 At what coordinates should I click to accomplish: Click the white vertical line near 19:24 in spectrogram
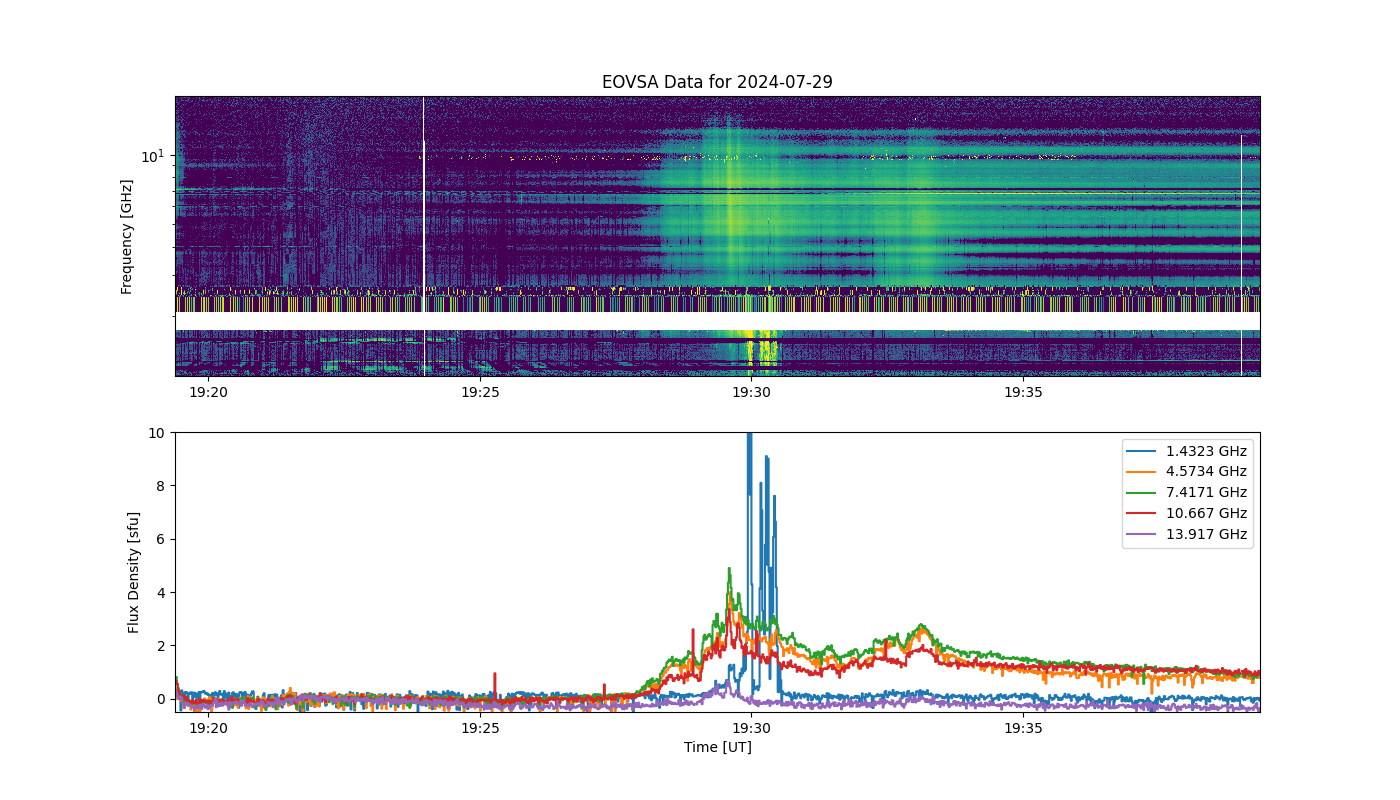tap(423, 236)
